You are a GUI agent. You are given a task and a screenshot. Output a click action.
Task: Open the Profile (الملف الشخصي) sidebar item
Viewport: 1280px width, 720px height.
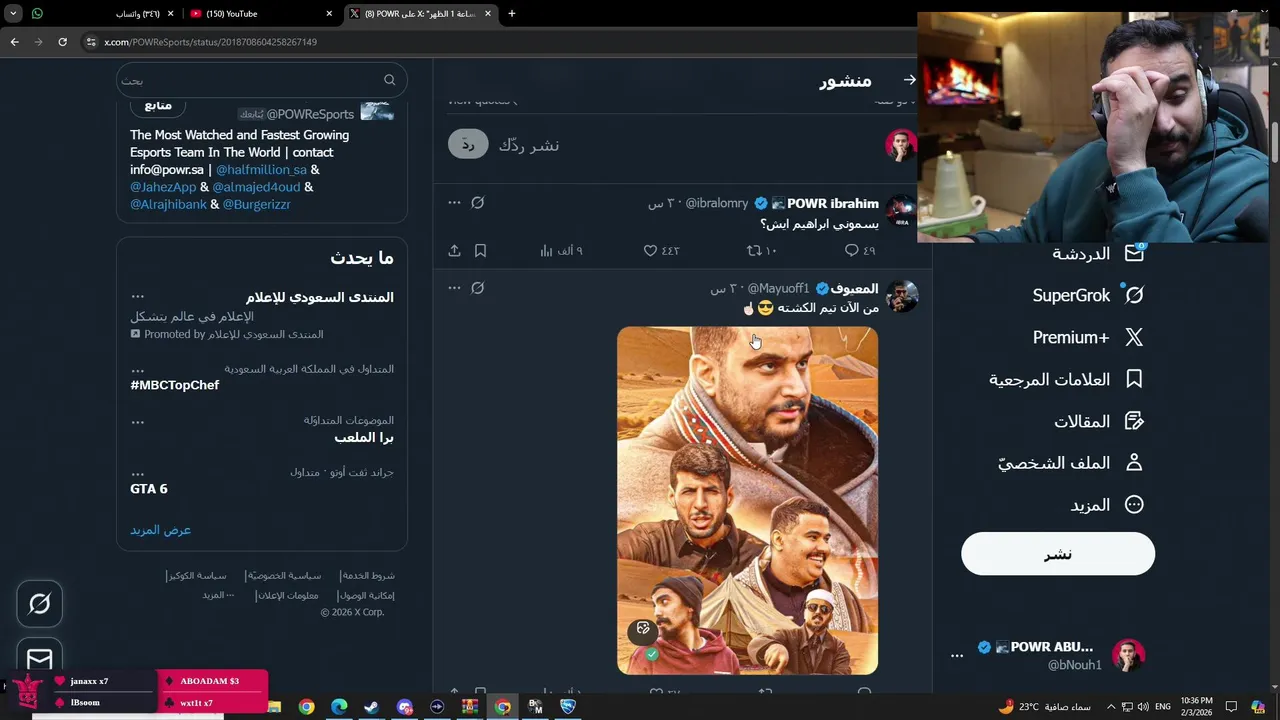[1070, 463]
